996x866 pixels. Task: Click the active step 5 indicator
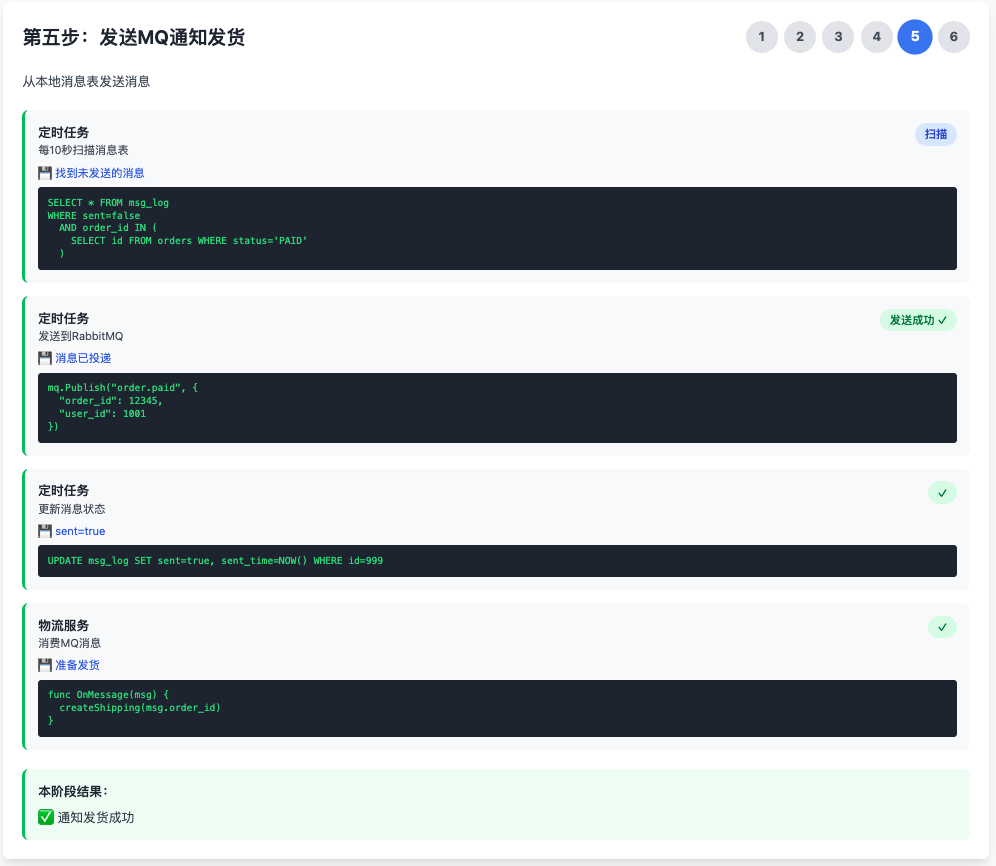(x=915, y=37)
